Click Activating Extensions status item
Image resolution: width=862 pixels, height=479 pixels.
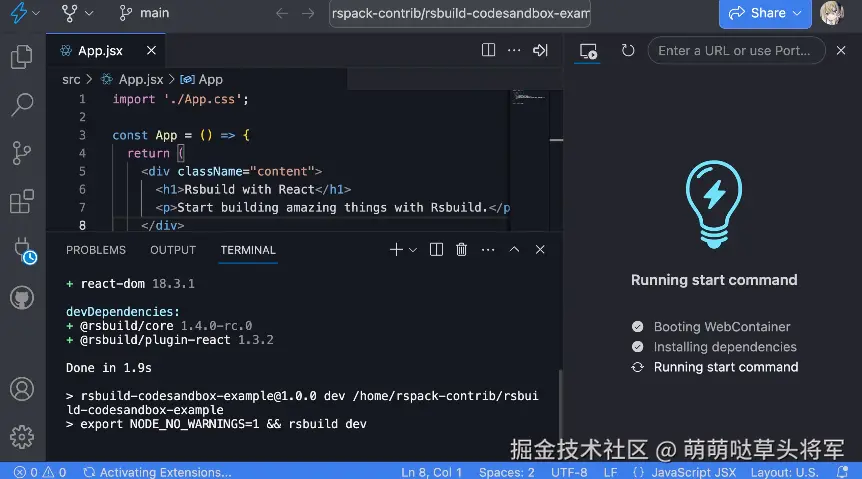pos(157,472)
